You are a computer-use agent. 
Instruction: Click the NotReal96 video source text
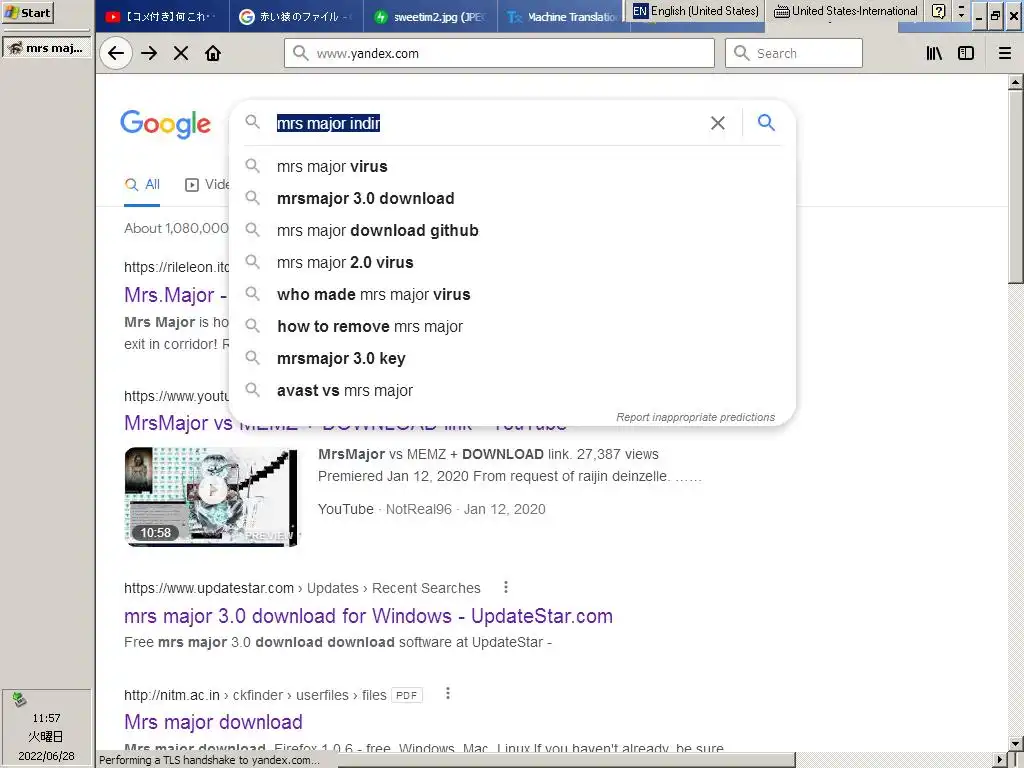pos(418,509)
